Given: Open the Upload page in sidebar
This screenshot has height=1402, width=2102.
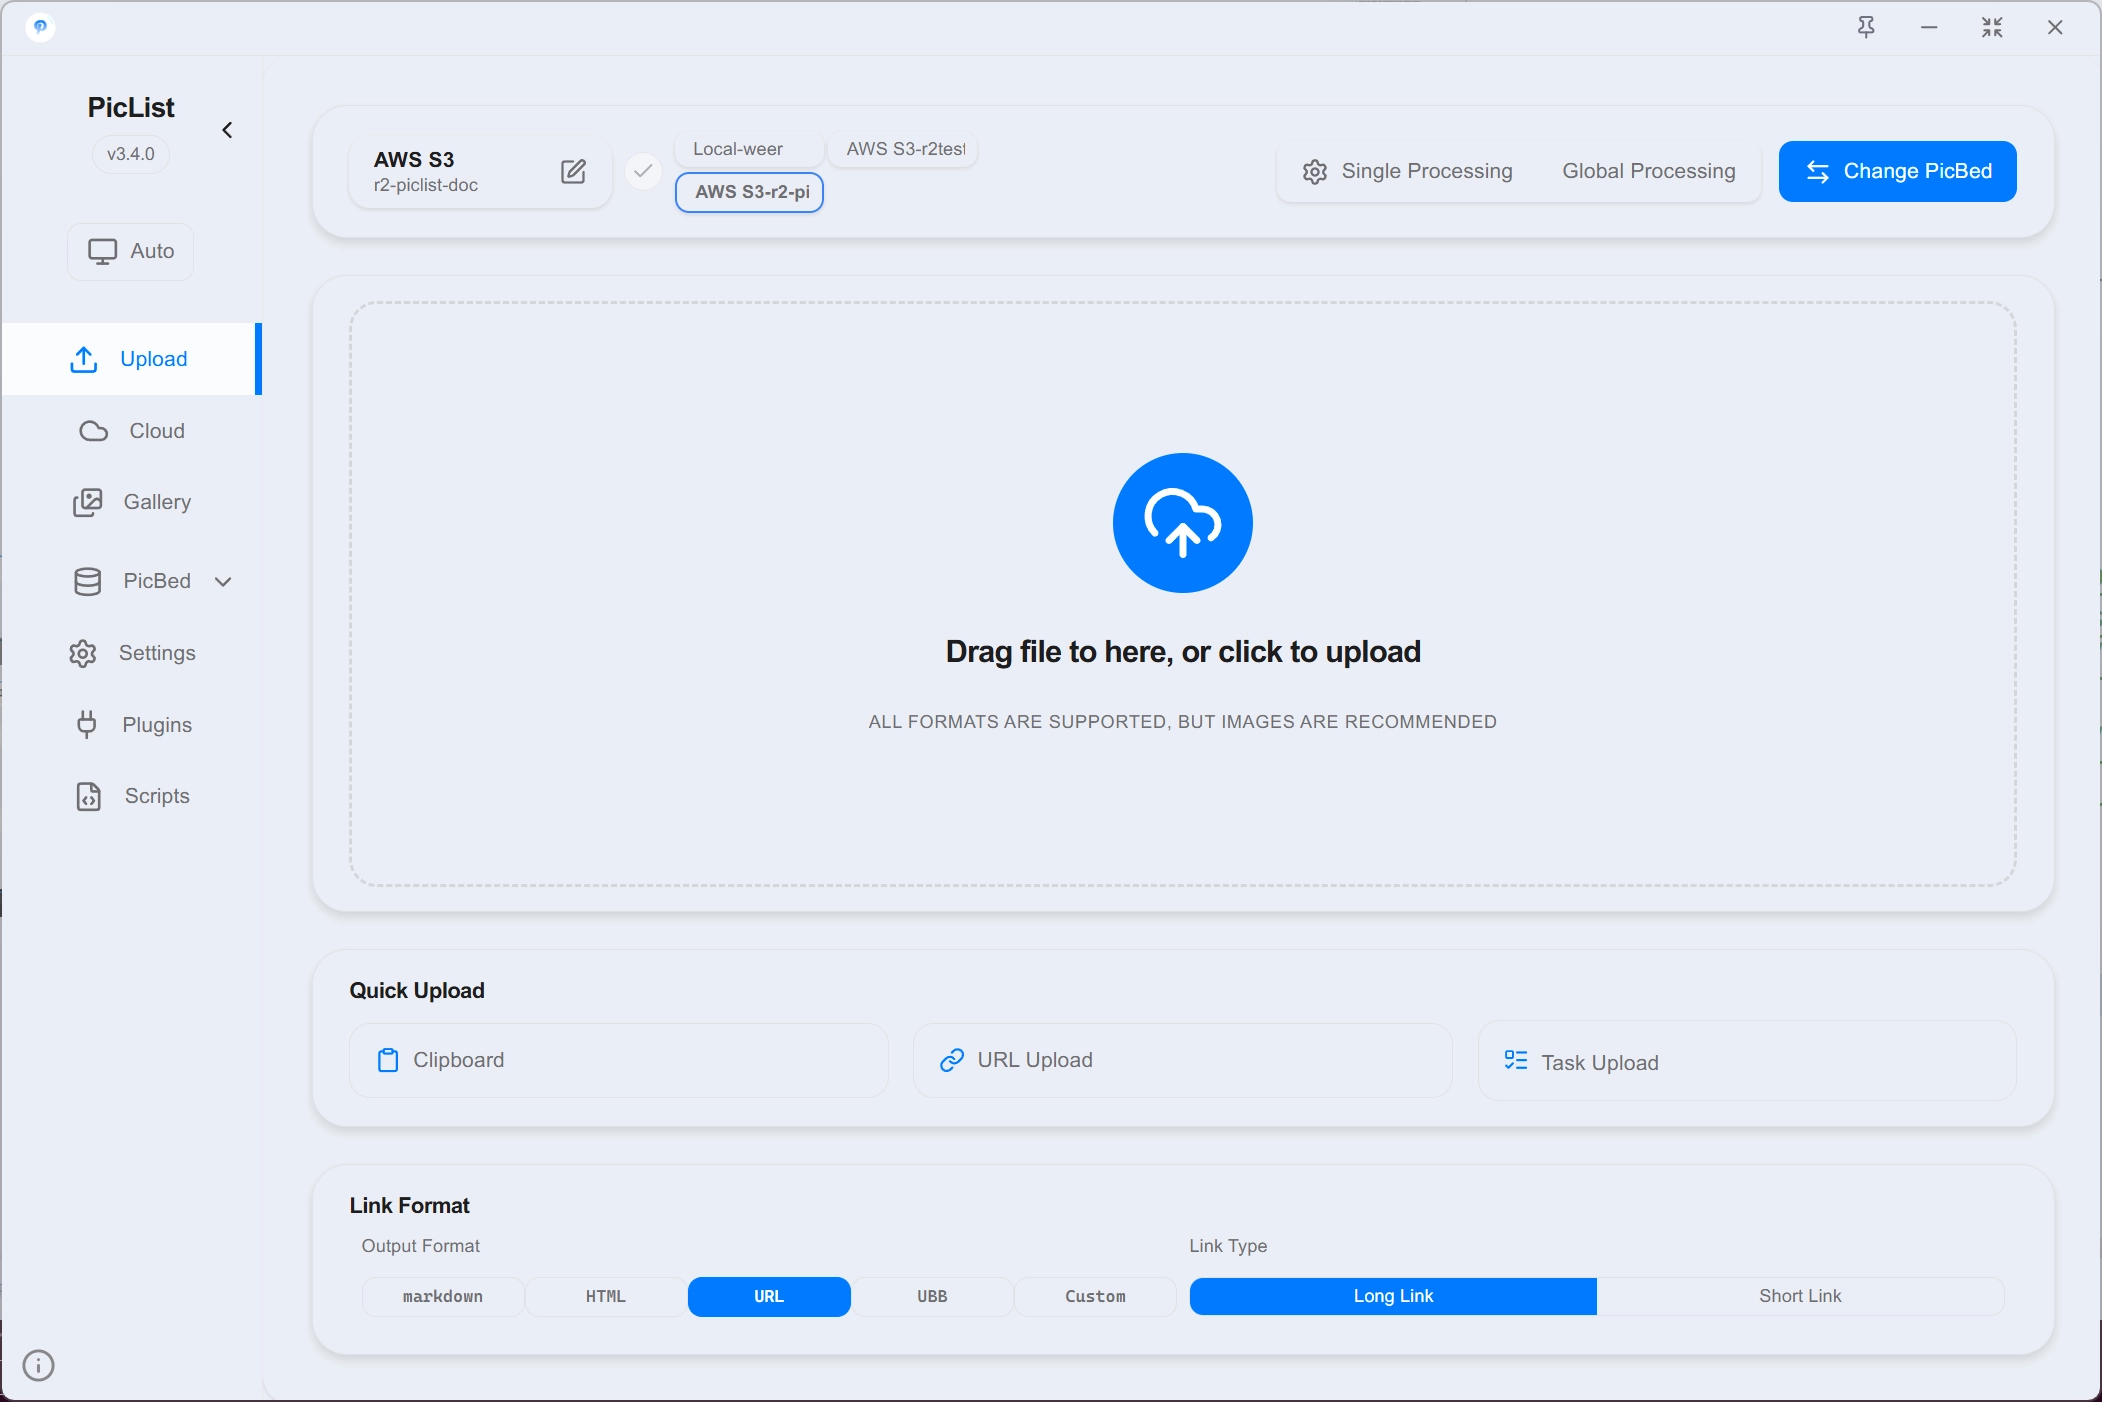Looking at the screenshot, I should 131,359.
